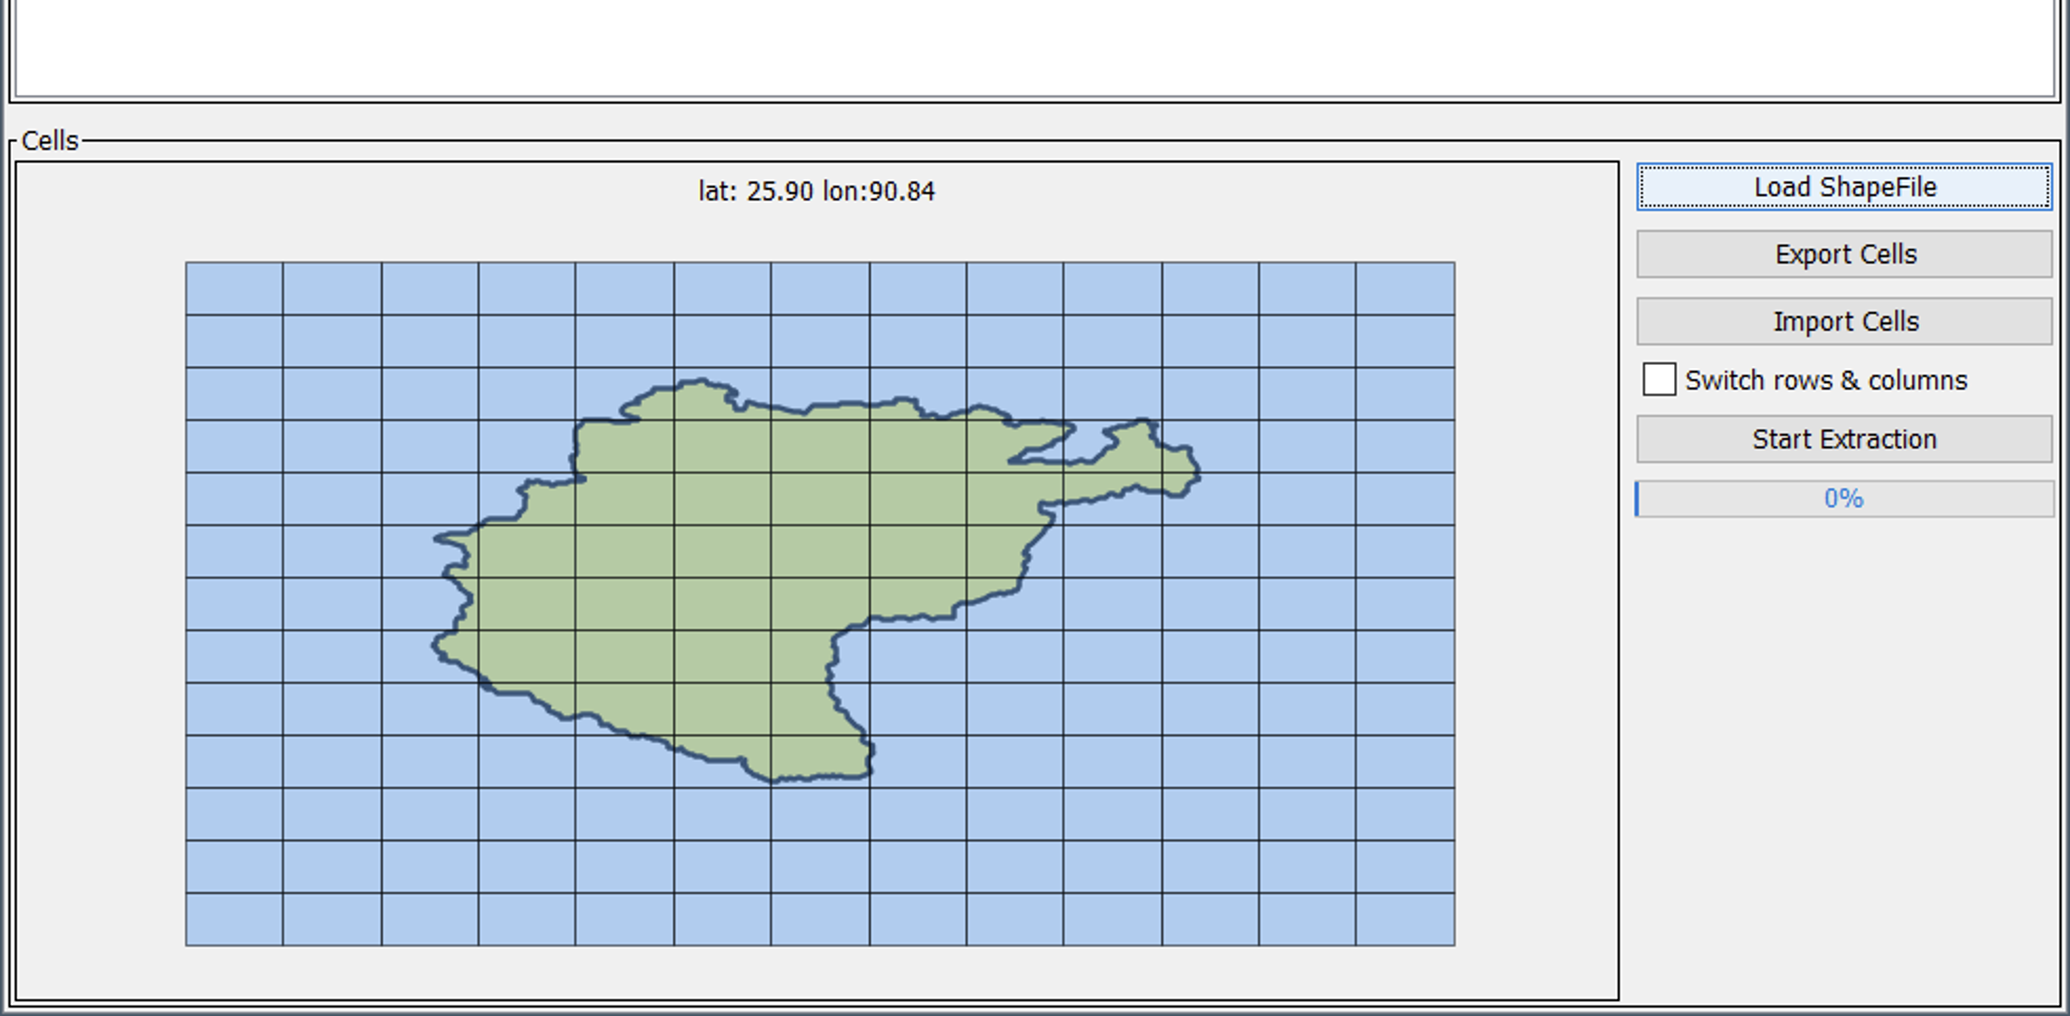Screen dimensions: 2070x1016
Task: Select the bottom-right grid cell
Action: click(1405, 919)
